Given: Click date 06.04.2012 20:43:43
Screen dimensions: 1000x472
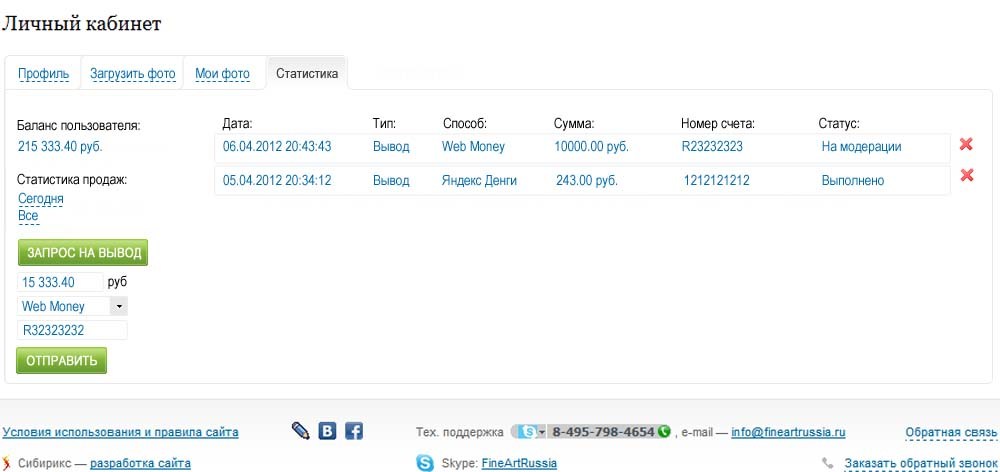Looking at the screenshot, I should (277, 147).
